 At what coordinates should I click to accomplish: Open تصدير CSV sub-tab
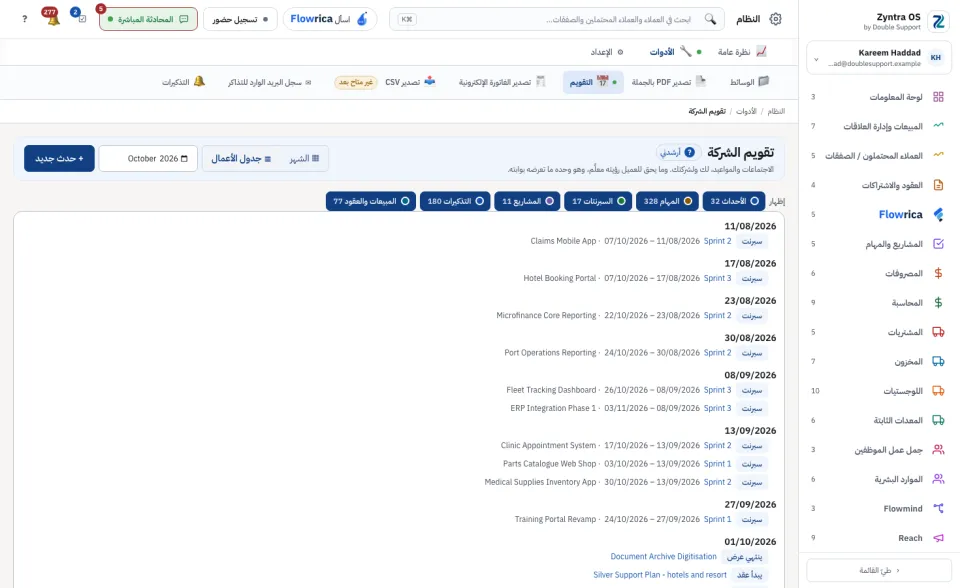click(410, 82)
